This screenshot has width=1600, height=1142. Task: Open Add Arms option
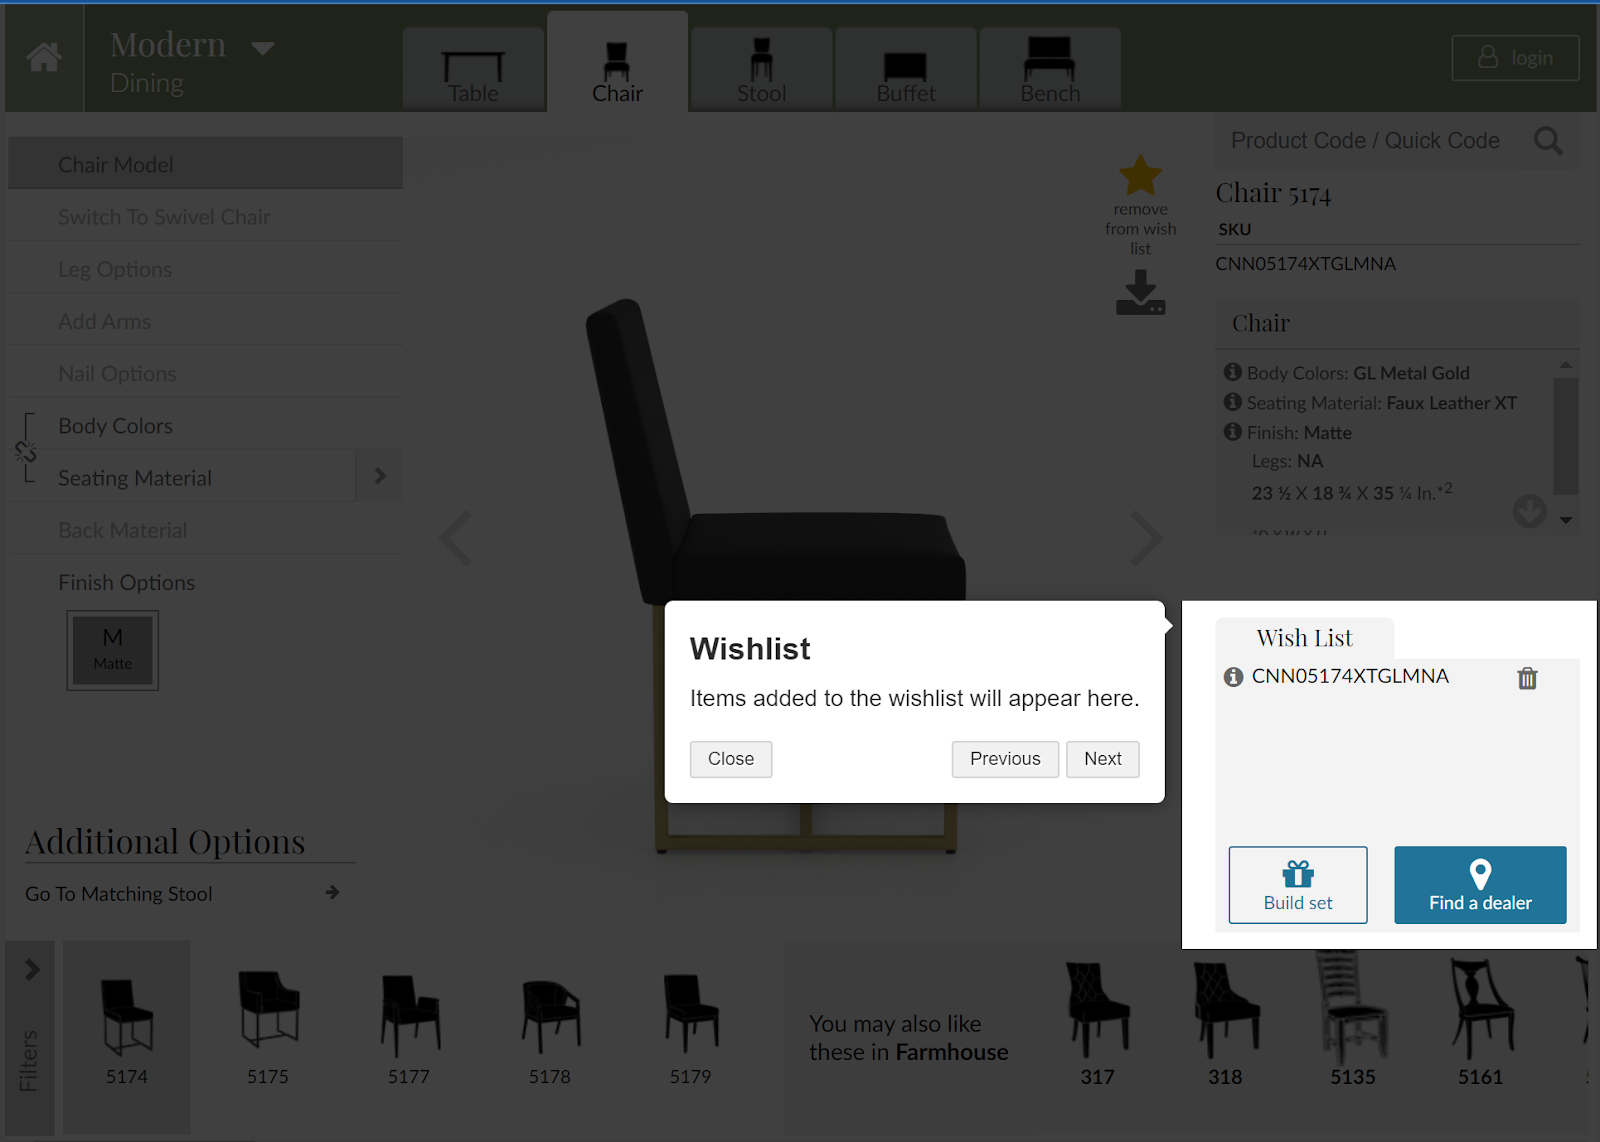point(205,321)
